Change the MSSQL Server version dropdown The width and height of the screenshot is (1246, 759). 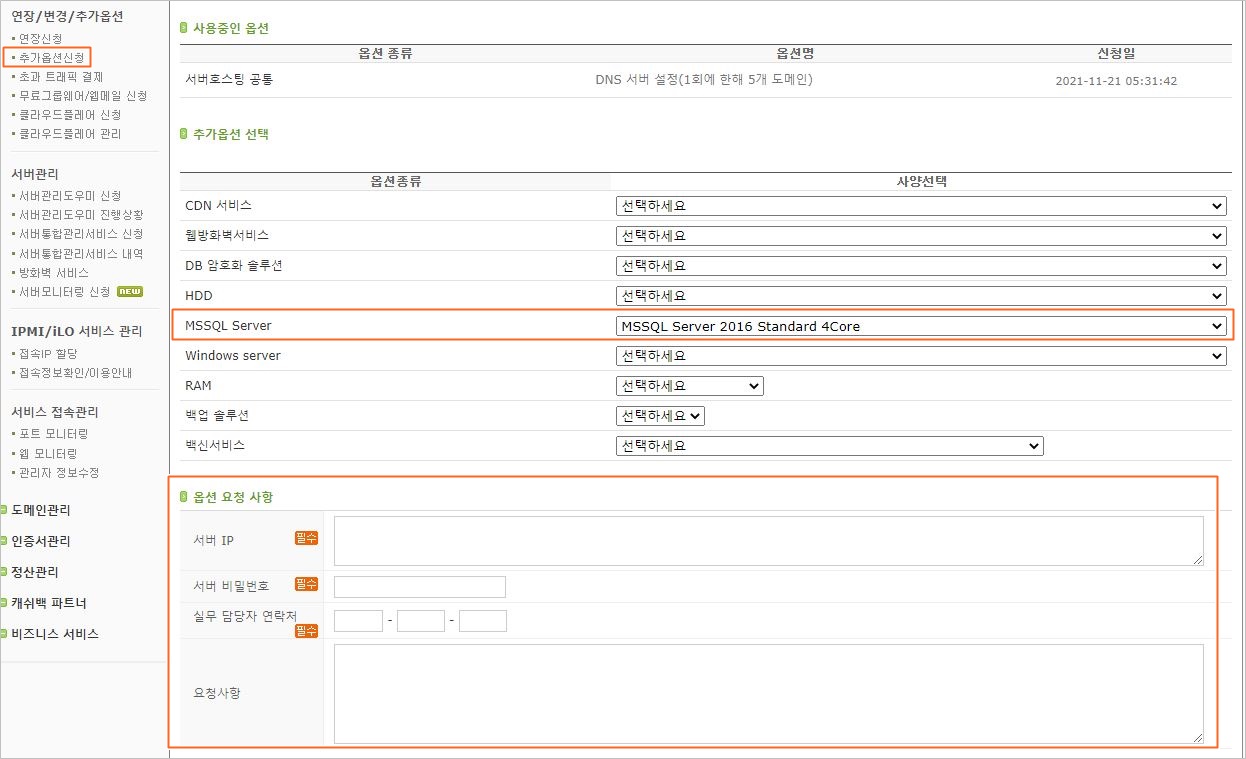(920, 326)
